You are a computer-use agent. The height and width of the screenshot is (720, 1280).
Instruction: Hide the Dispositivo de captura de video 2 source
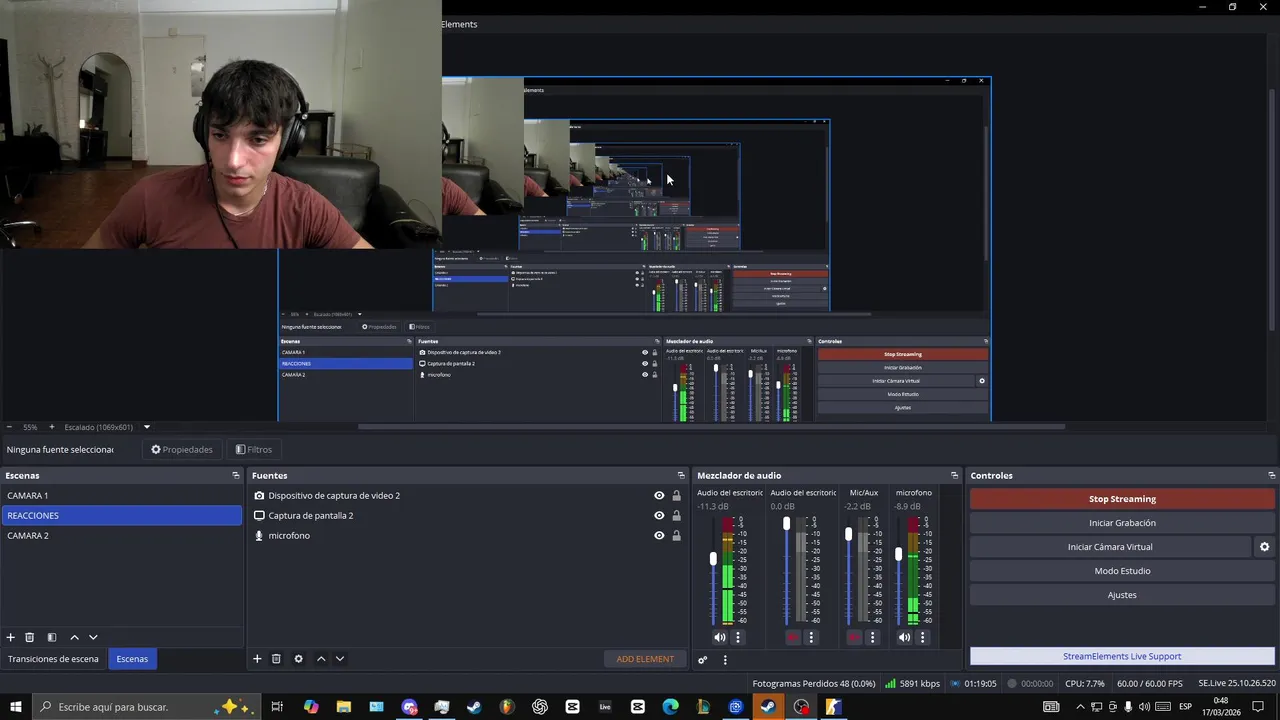coord(659,495)
